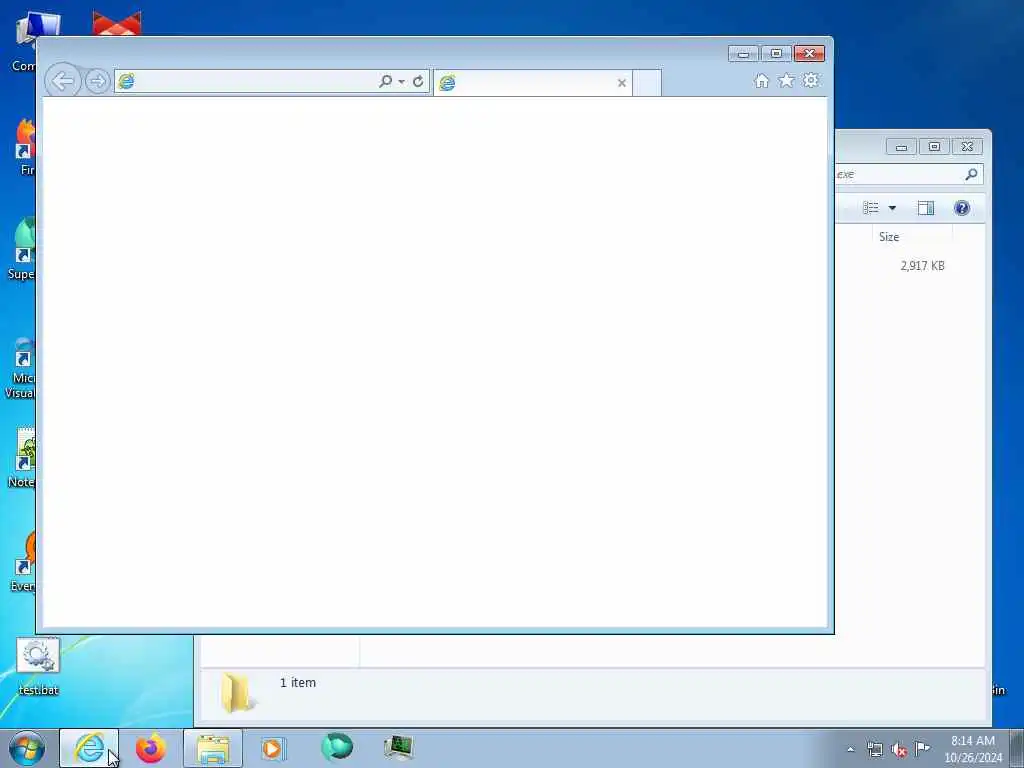1024x768 pixels.
Task: Open a new tab in Internet Explorer
Action: [x=647, y=83]
